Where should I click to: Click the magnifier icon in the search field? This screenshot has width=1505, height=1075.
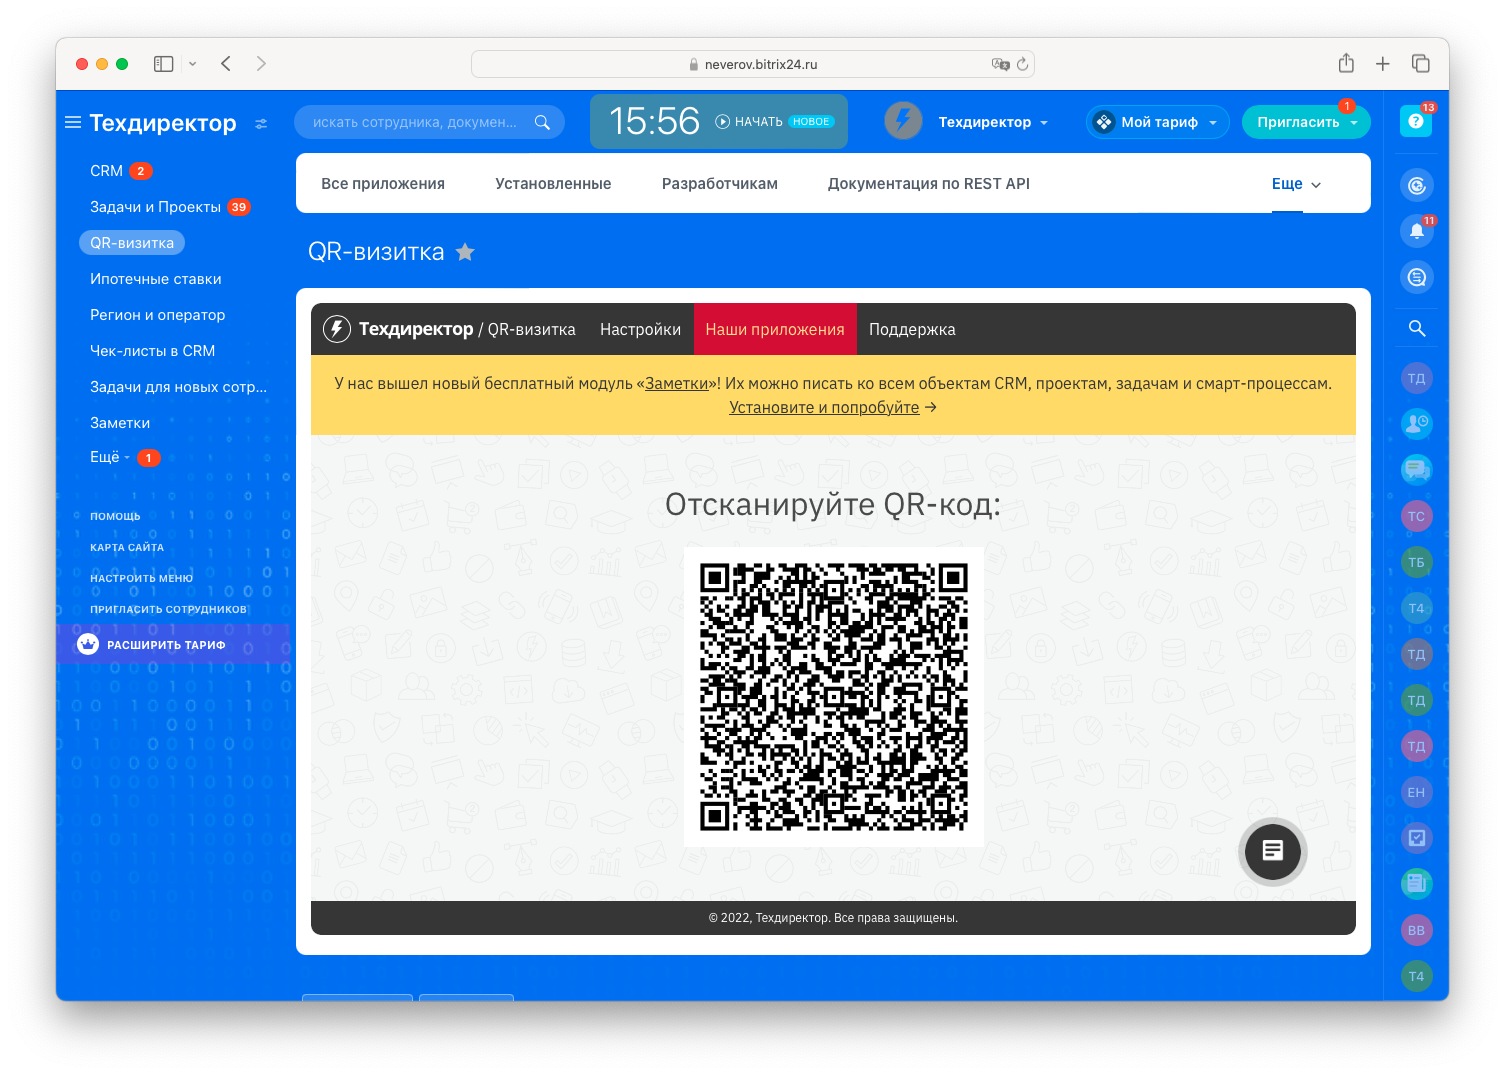coord(542,122)
